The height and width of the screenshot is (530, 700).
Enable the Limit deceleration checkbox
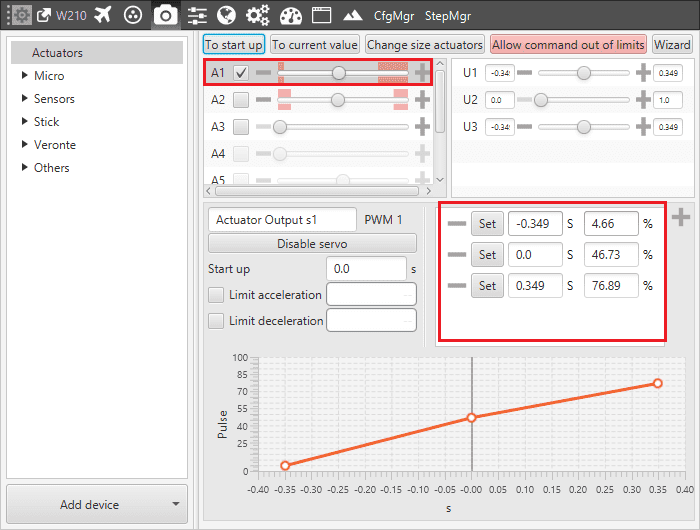(x=216, y=321)
